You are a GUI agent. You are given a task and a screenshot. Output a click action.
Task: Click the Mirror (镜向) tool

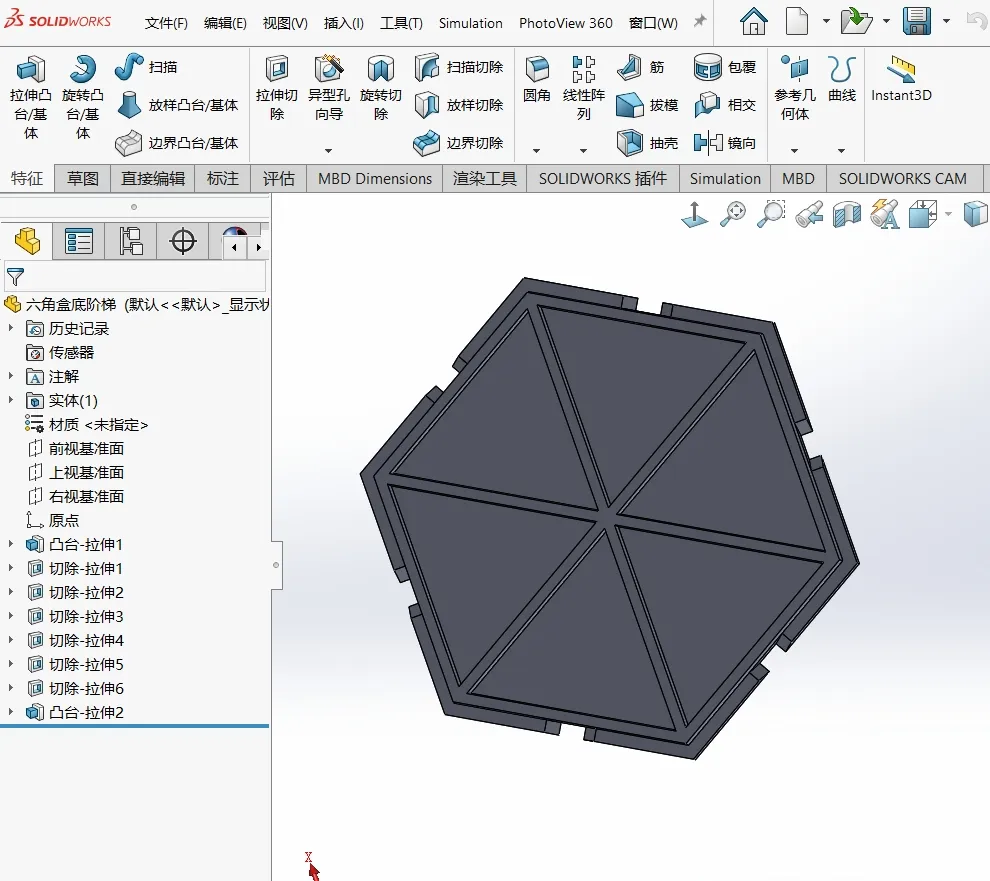tap(725, 143)
